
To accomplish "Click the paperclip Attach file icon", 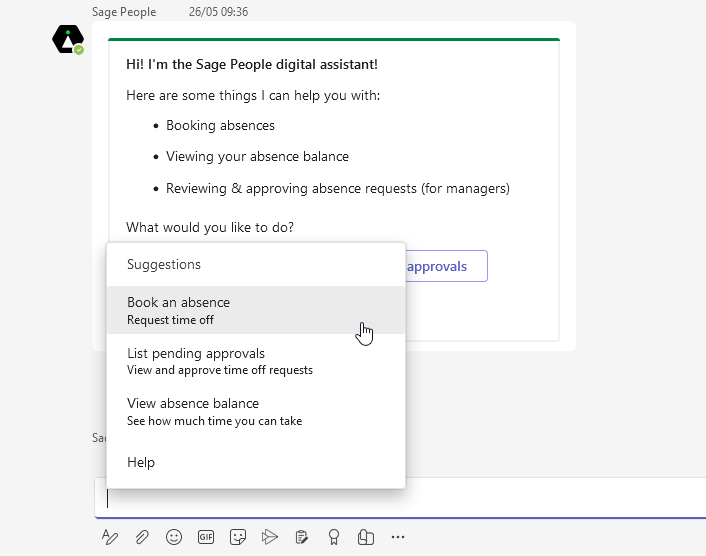I will pyautogui.click(x=142, y=537).
